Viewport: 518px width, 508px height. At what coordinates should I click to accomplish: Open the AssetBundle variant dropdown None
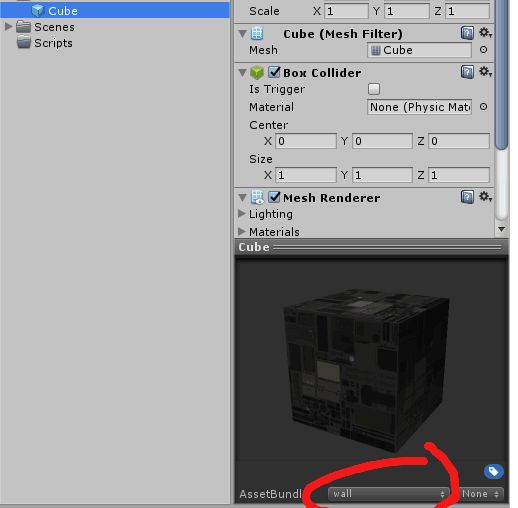coord(481,494)
